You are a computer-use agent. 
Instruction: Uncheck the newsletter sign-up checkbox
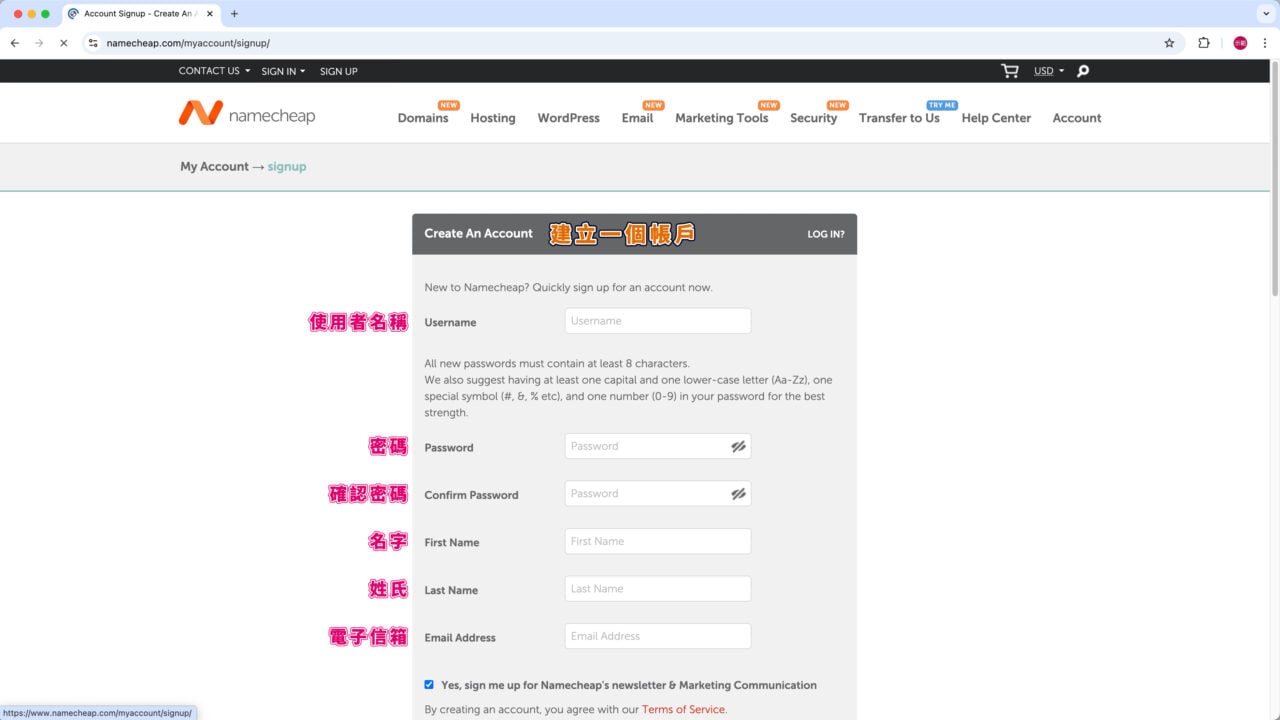click(429, 684)
